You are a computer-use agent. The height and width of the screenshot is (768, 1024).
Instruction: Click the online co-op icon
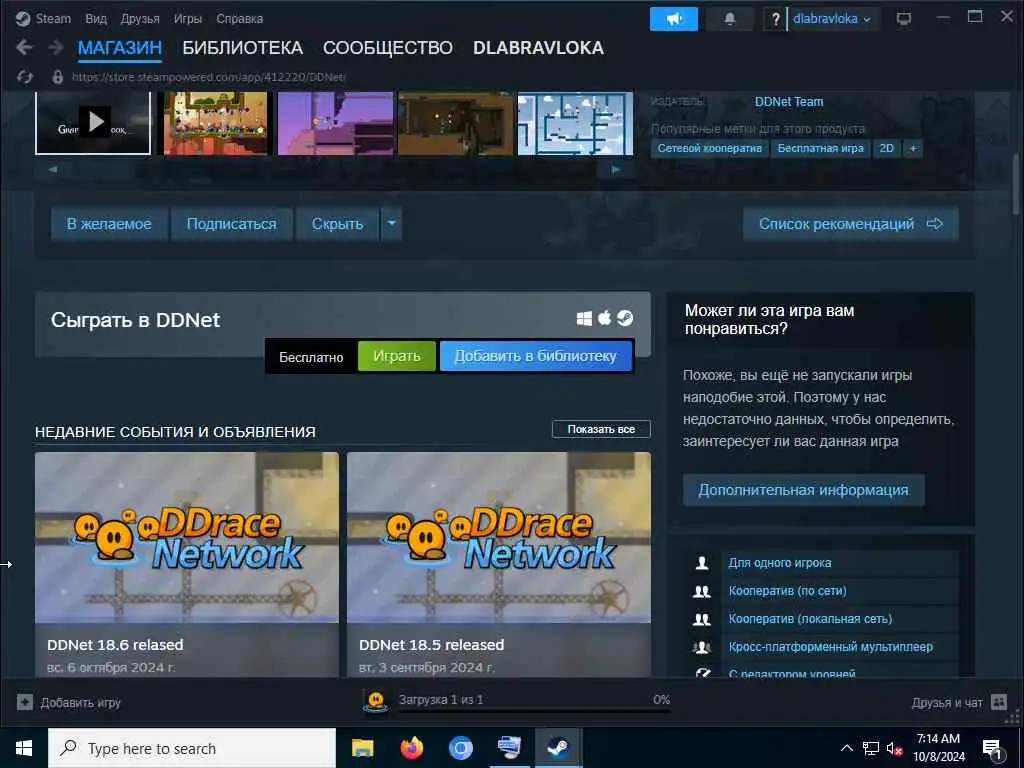coord(702,591)
